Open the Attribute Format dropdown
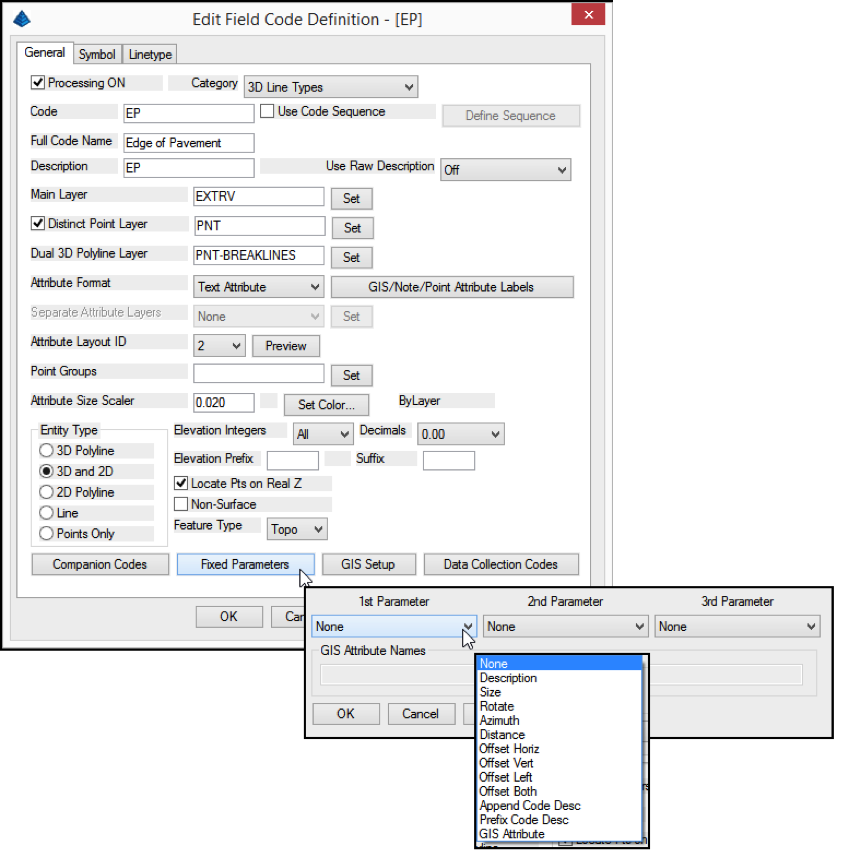The height and width of the screenshot is (863, 866). [258, 287]
